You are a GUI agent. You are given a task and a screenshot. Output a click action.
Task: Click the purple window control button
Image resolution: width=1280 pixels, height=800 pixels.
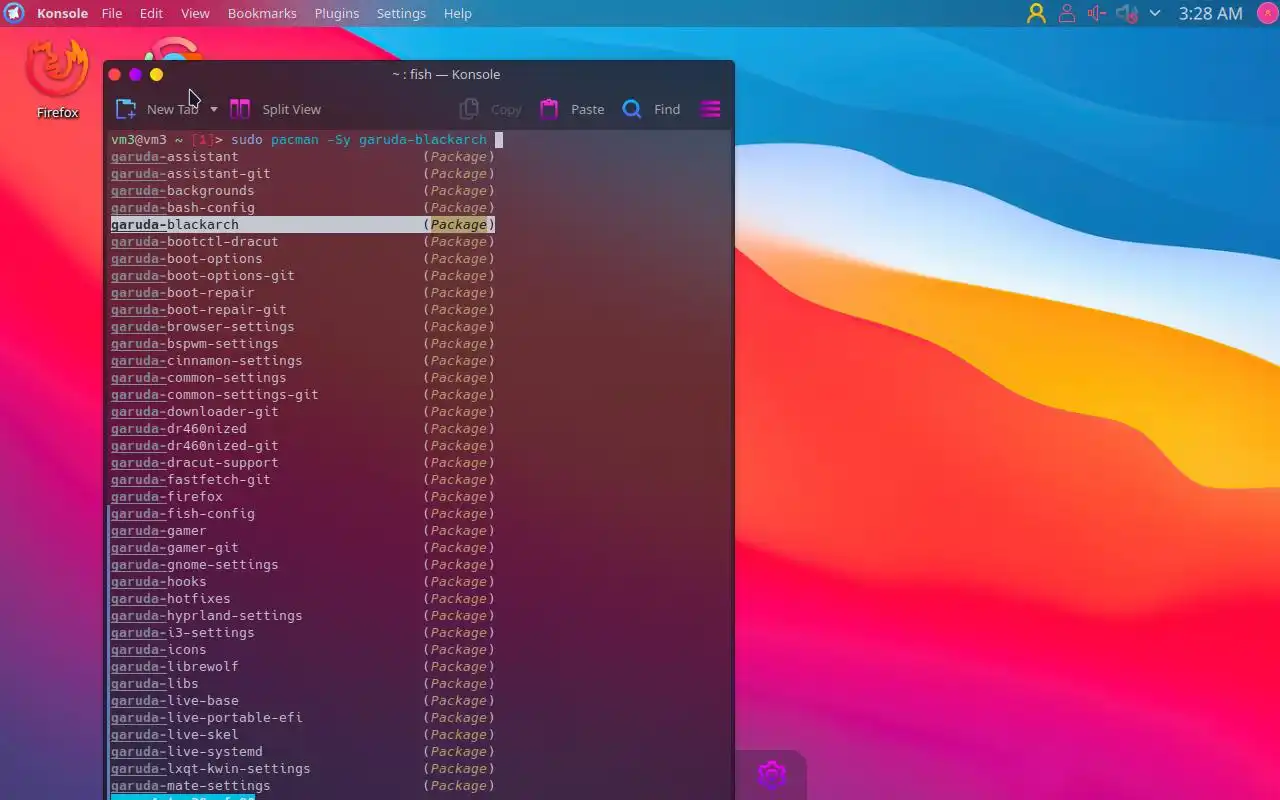click(135, 74)
